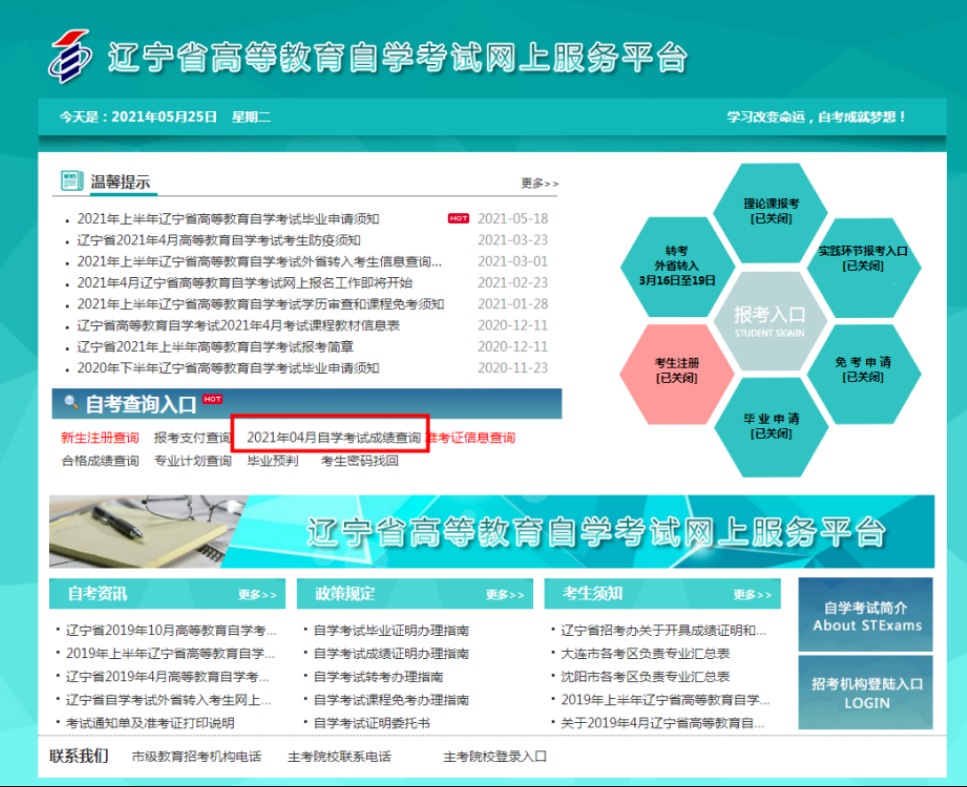Open notice 辽宁省2021年4月考生防疫须知
Screen dimensions: 967x787
click(218, 240)
